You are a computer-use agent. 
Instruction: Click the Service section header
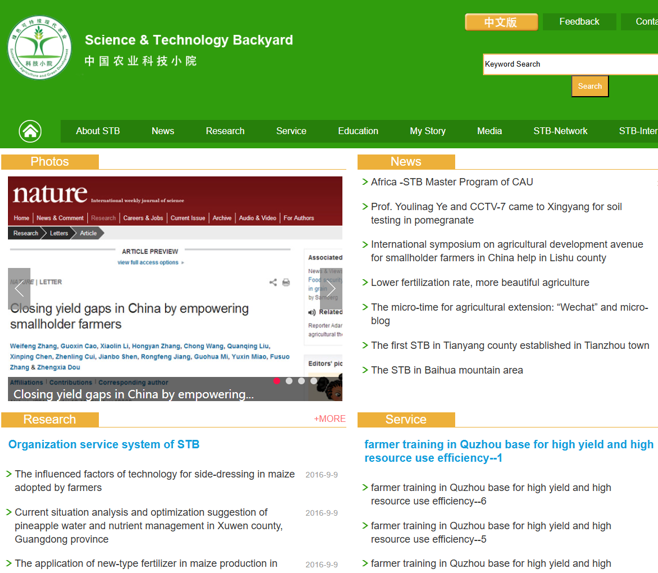(x=406, y=419)
